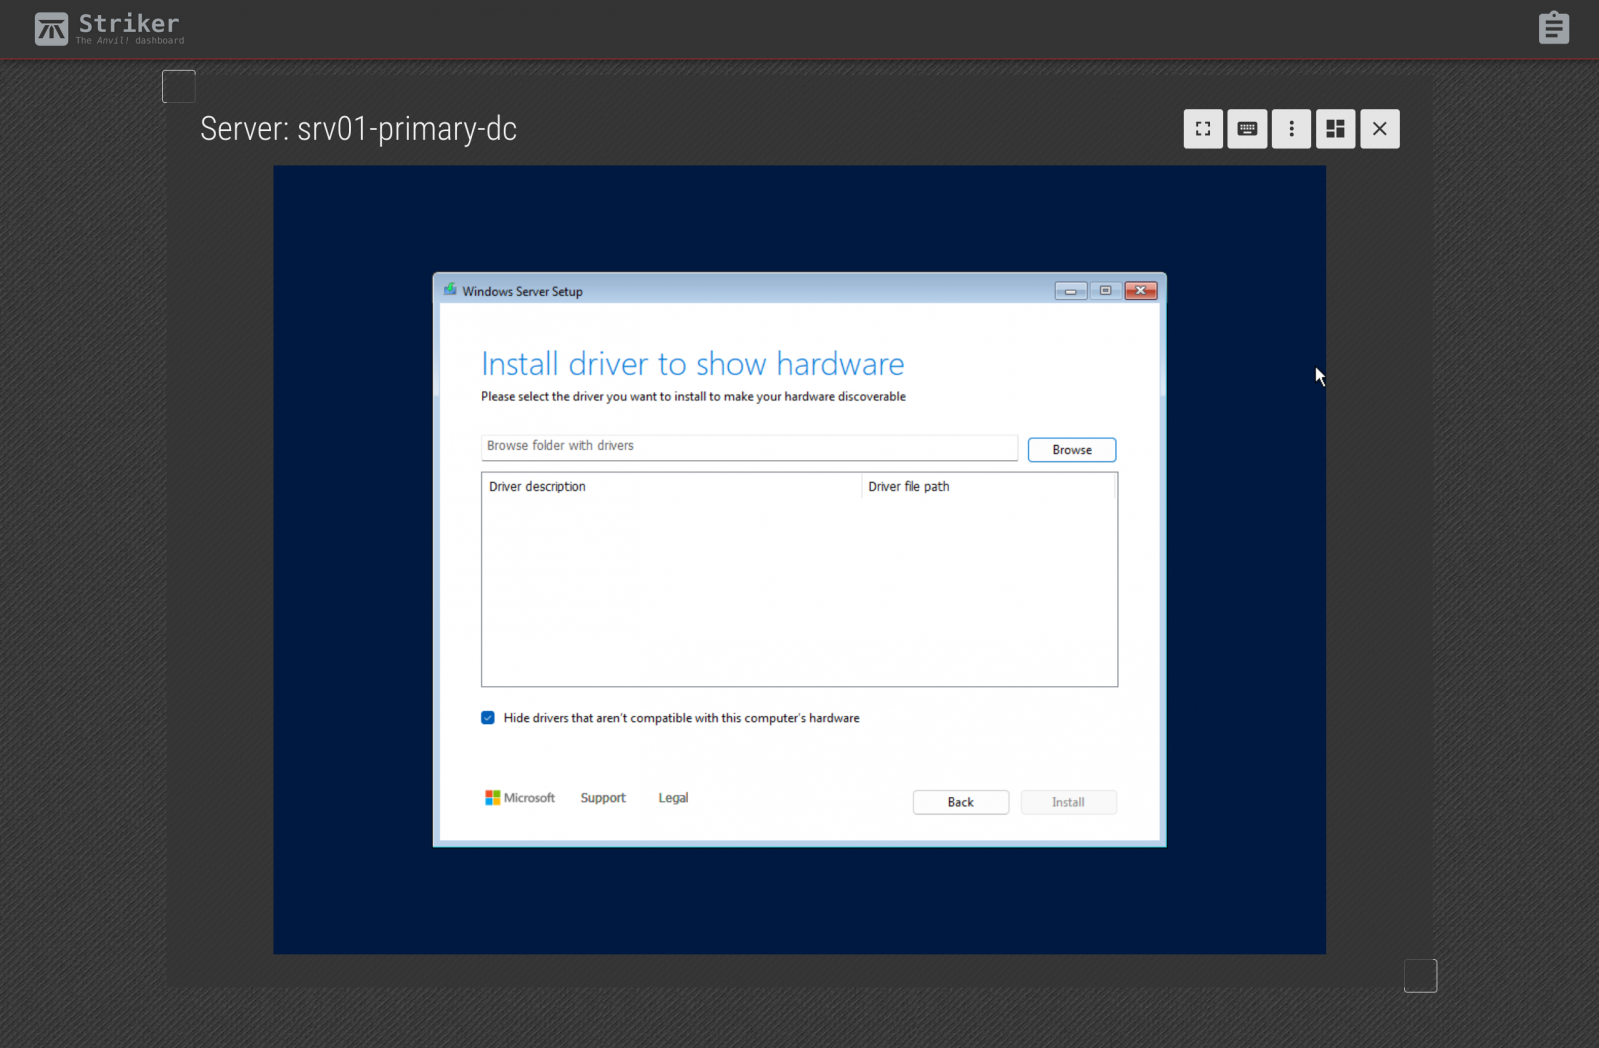Maximize the Windows Server Setup window

(x=1105, y=291)
